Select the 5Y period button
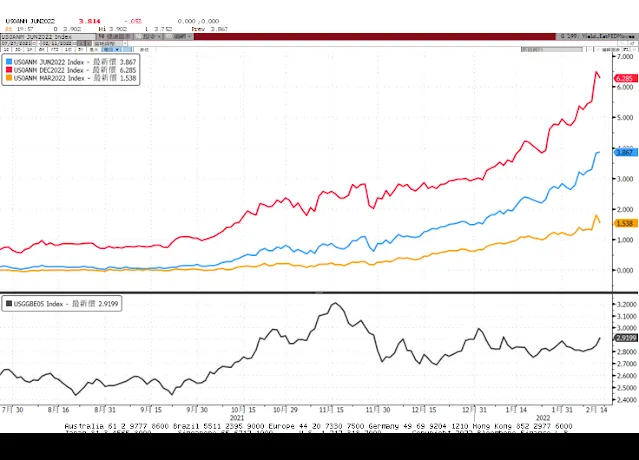 pos(80,49)
